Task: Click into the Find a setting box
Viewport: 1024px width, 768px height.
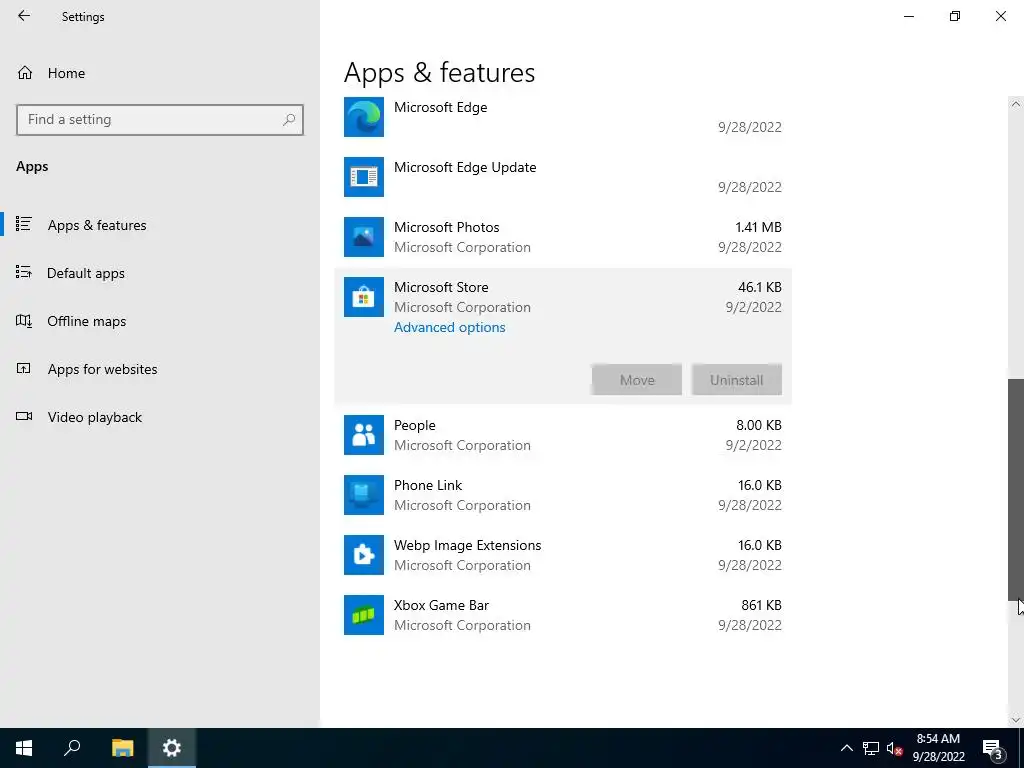Action: coord(160,120)
